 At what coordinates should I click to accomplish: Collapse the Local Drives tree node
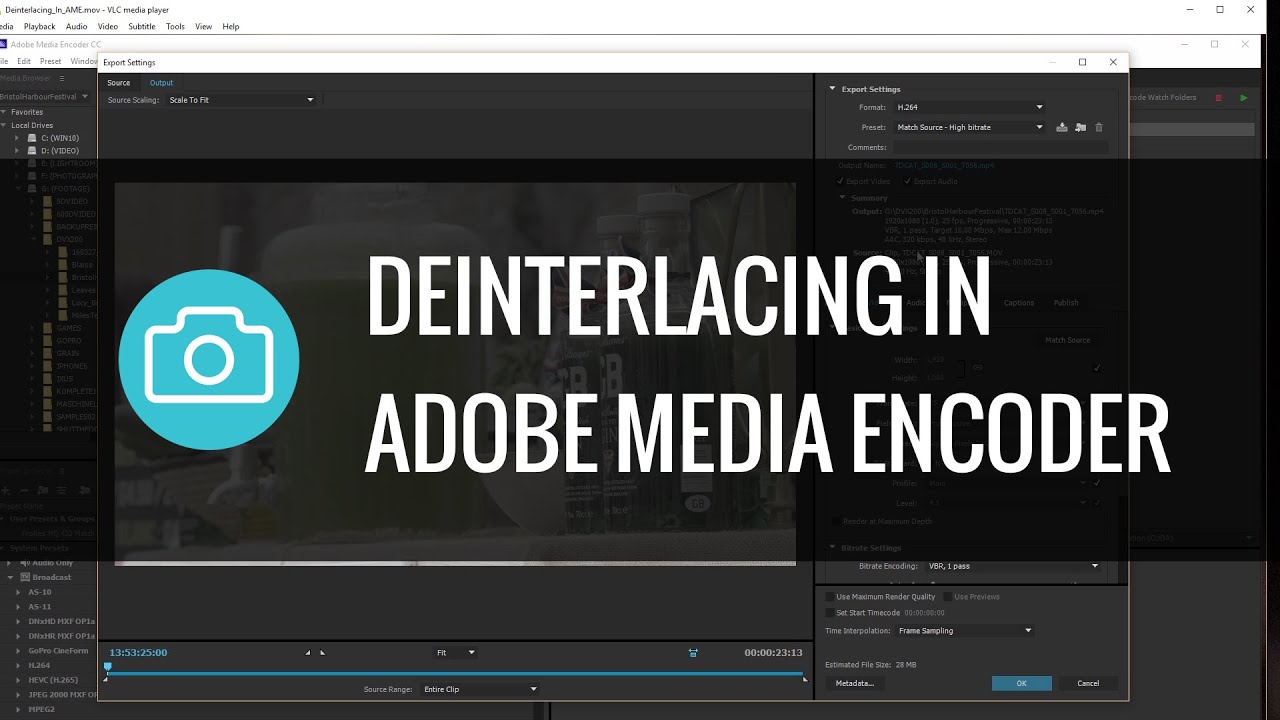click(5, 125)
